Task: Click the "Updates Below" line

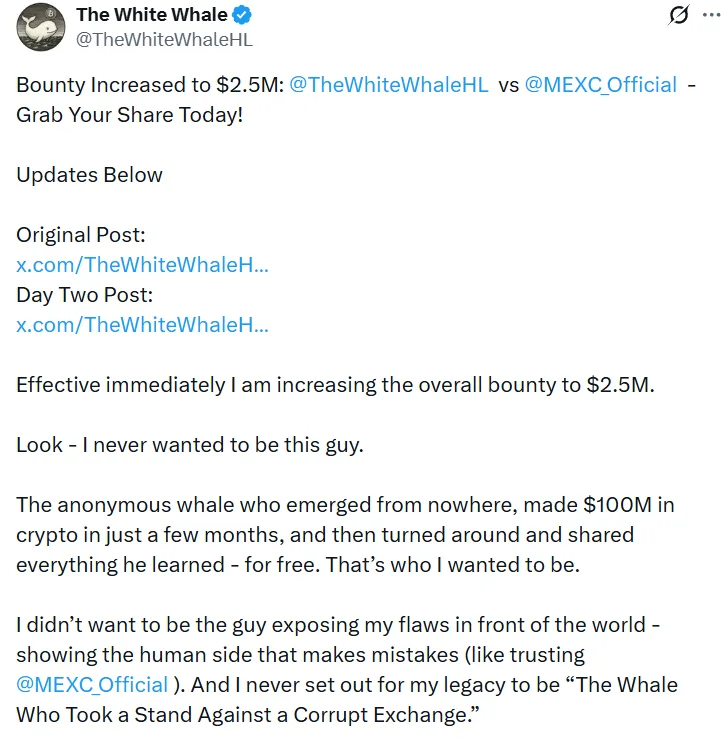Action: 89,175
